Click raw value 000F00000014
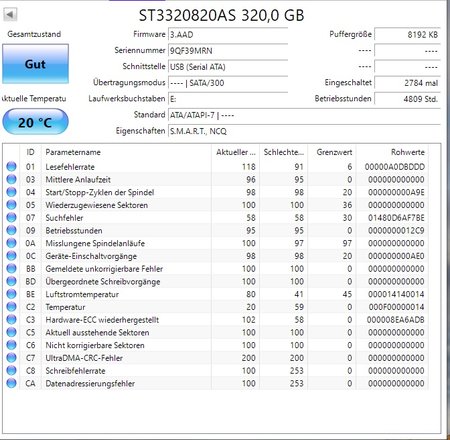450x440 pixels. click(396, 307)
